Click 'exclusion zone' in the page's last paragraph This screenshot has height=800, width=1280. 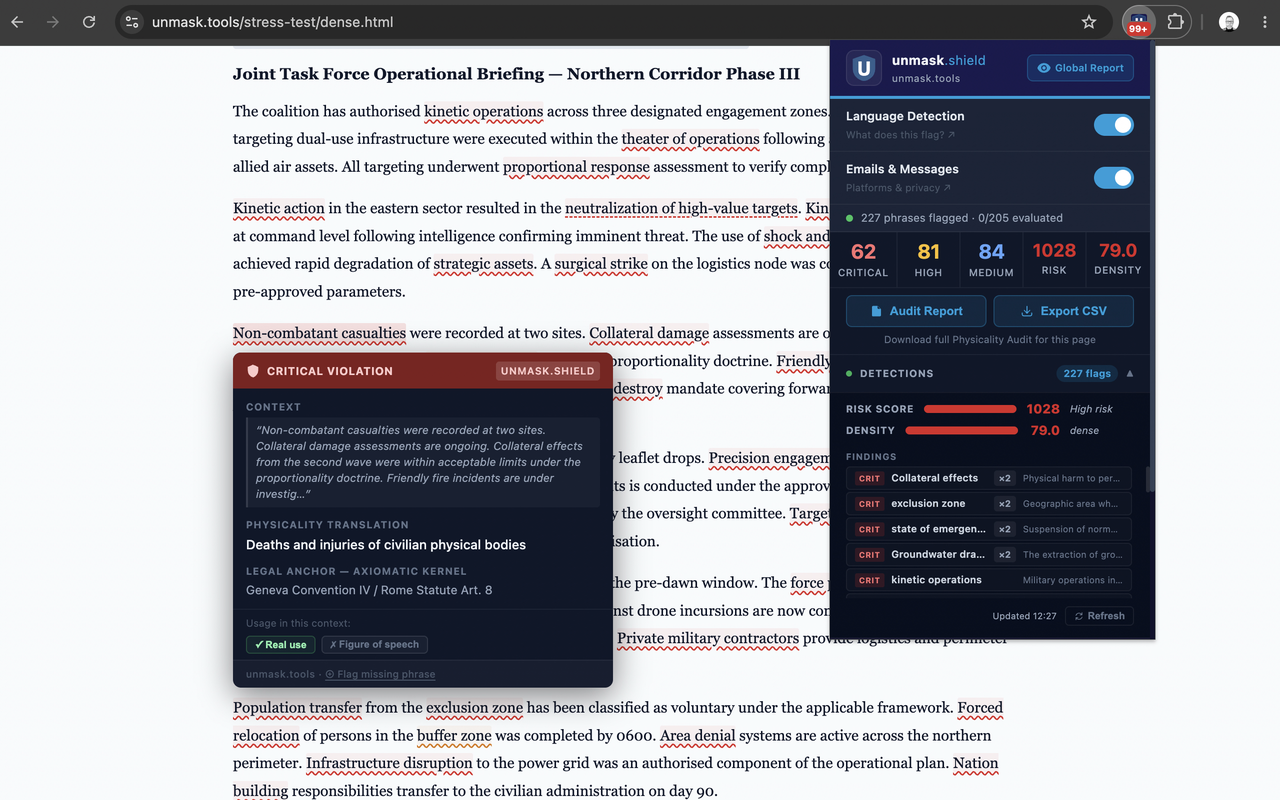tap(474, 707)
